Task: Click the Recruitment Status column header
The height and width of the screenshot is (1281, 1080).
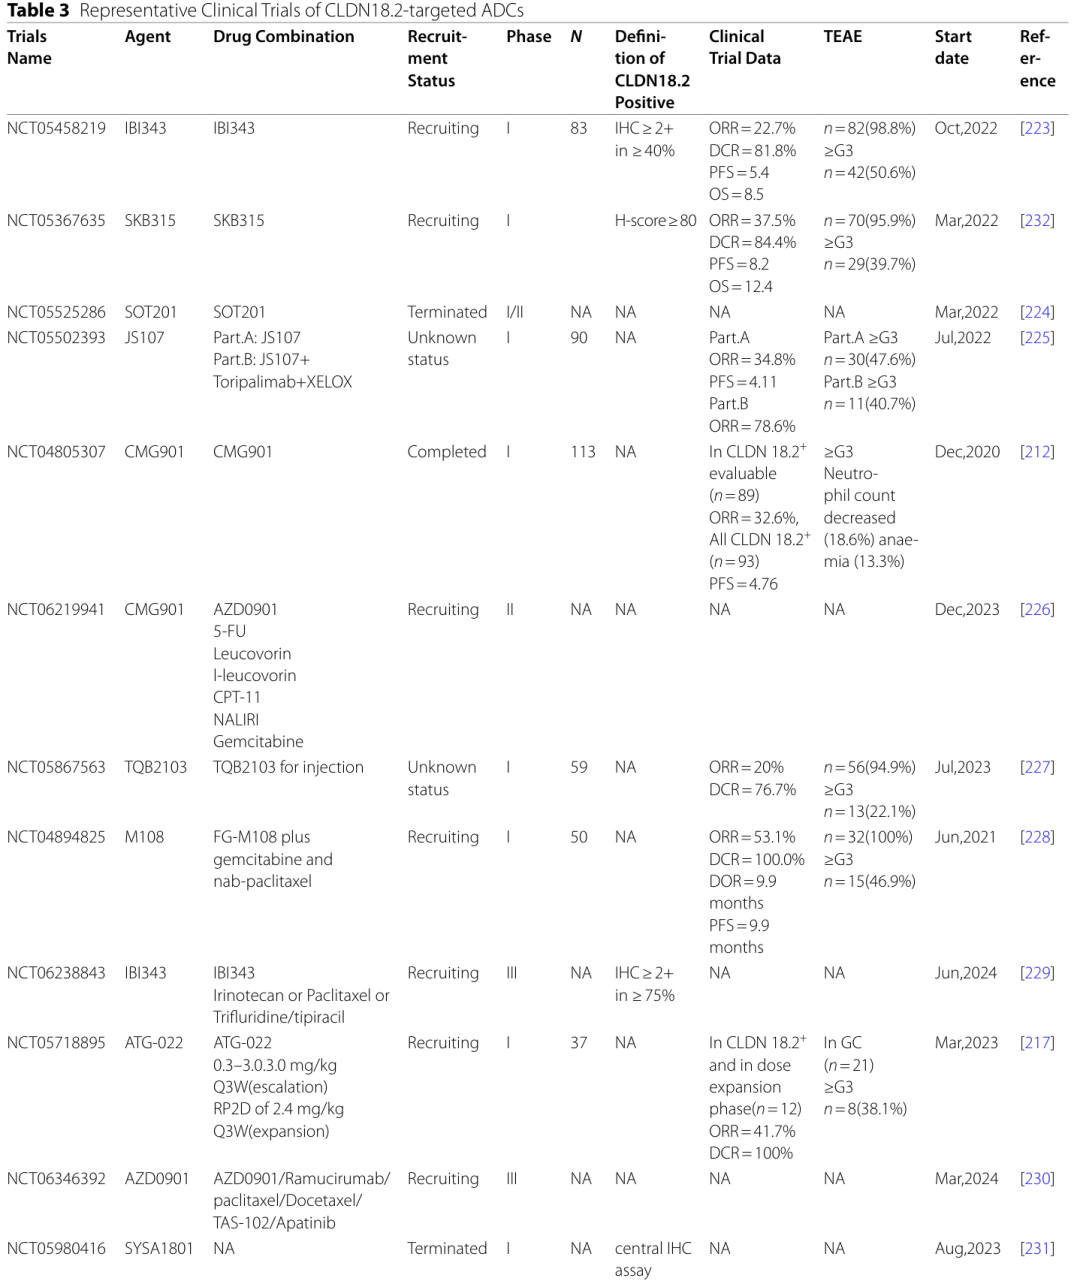Action: 437,58
